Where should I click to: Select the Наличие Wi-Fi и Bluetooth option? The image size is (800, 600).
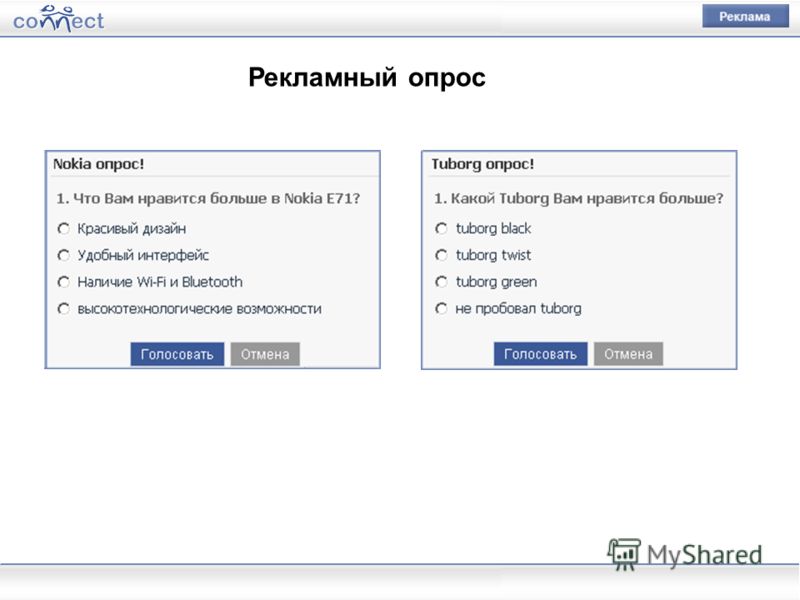coord(63,282)
